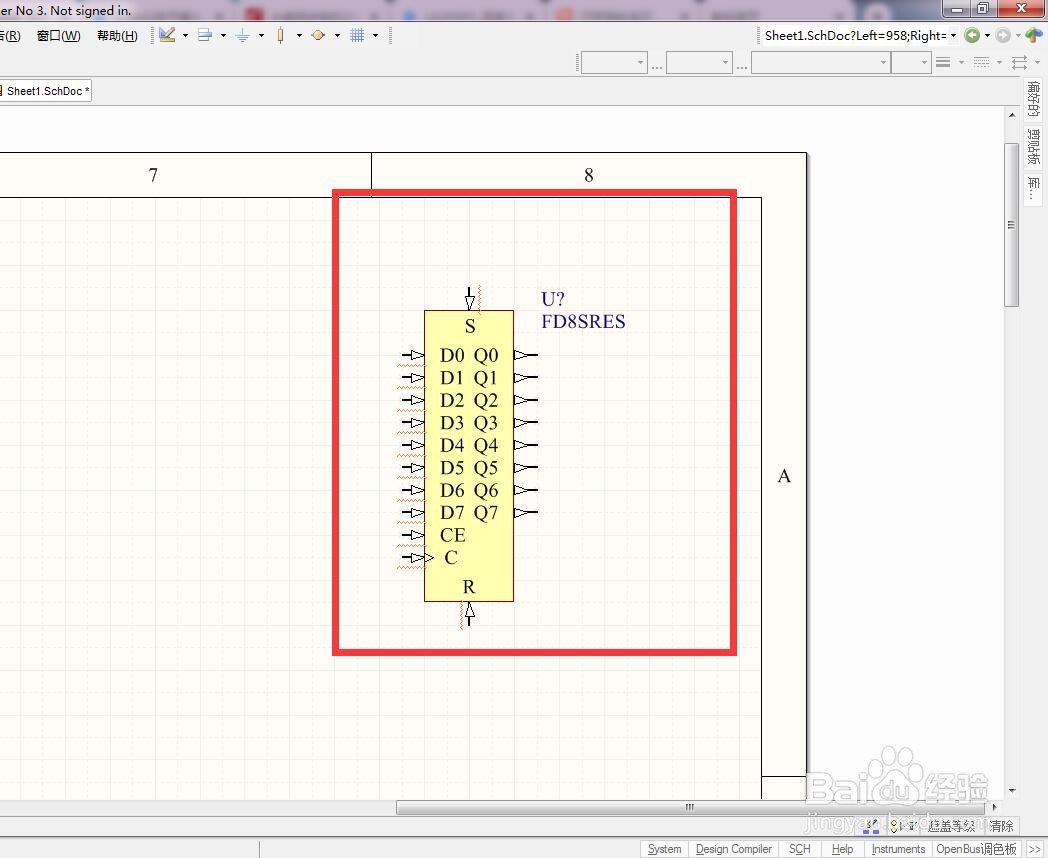Viewport: 1048px width, 858px height.
Task: Click the scroll up arrow
Action: (x=1011, y=115)
